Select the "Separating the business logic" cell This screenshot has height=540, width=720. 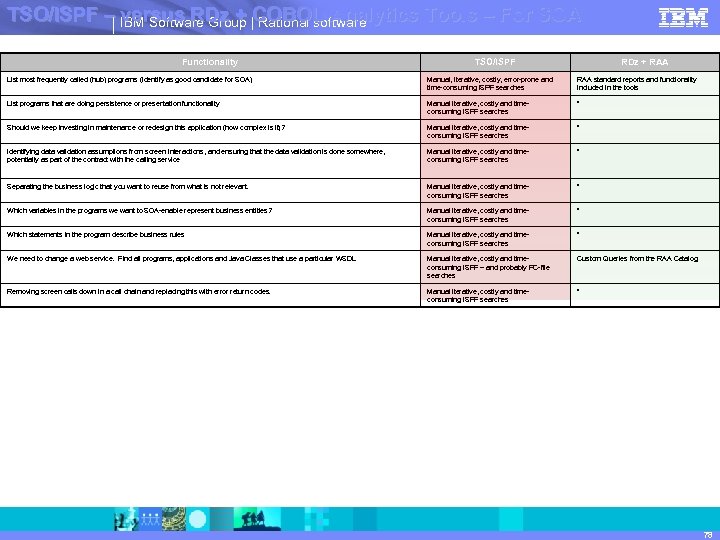210,191
